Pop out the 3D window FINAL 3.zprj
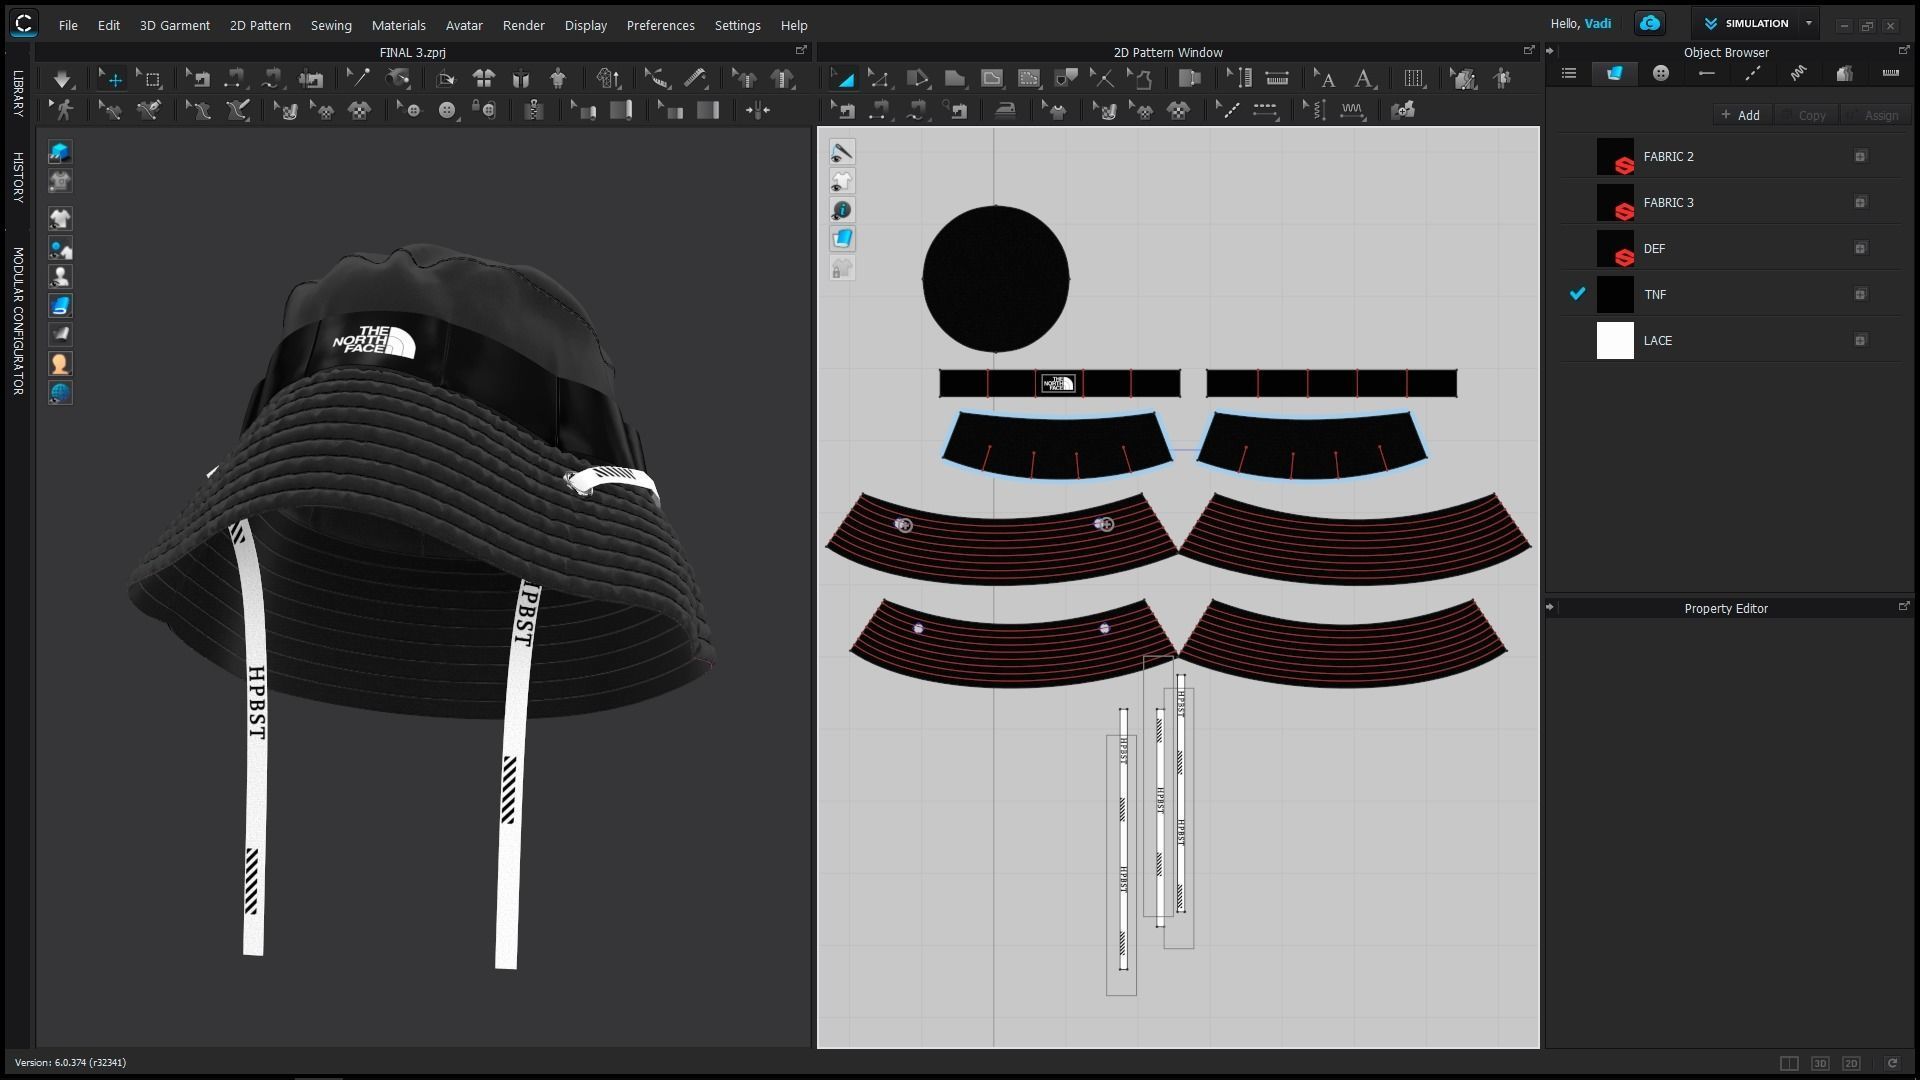The width and height of the screenshot is (1920, 1080). click(801, 50)
